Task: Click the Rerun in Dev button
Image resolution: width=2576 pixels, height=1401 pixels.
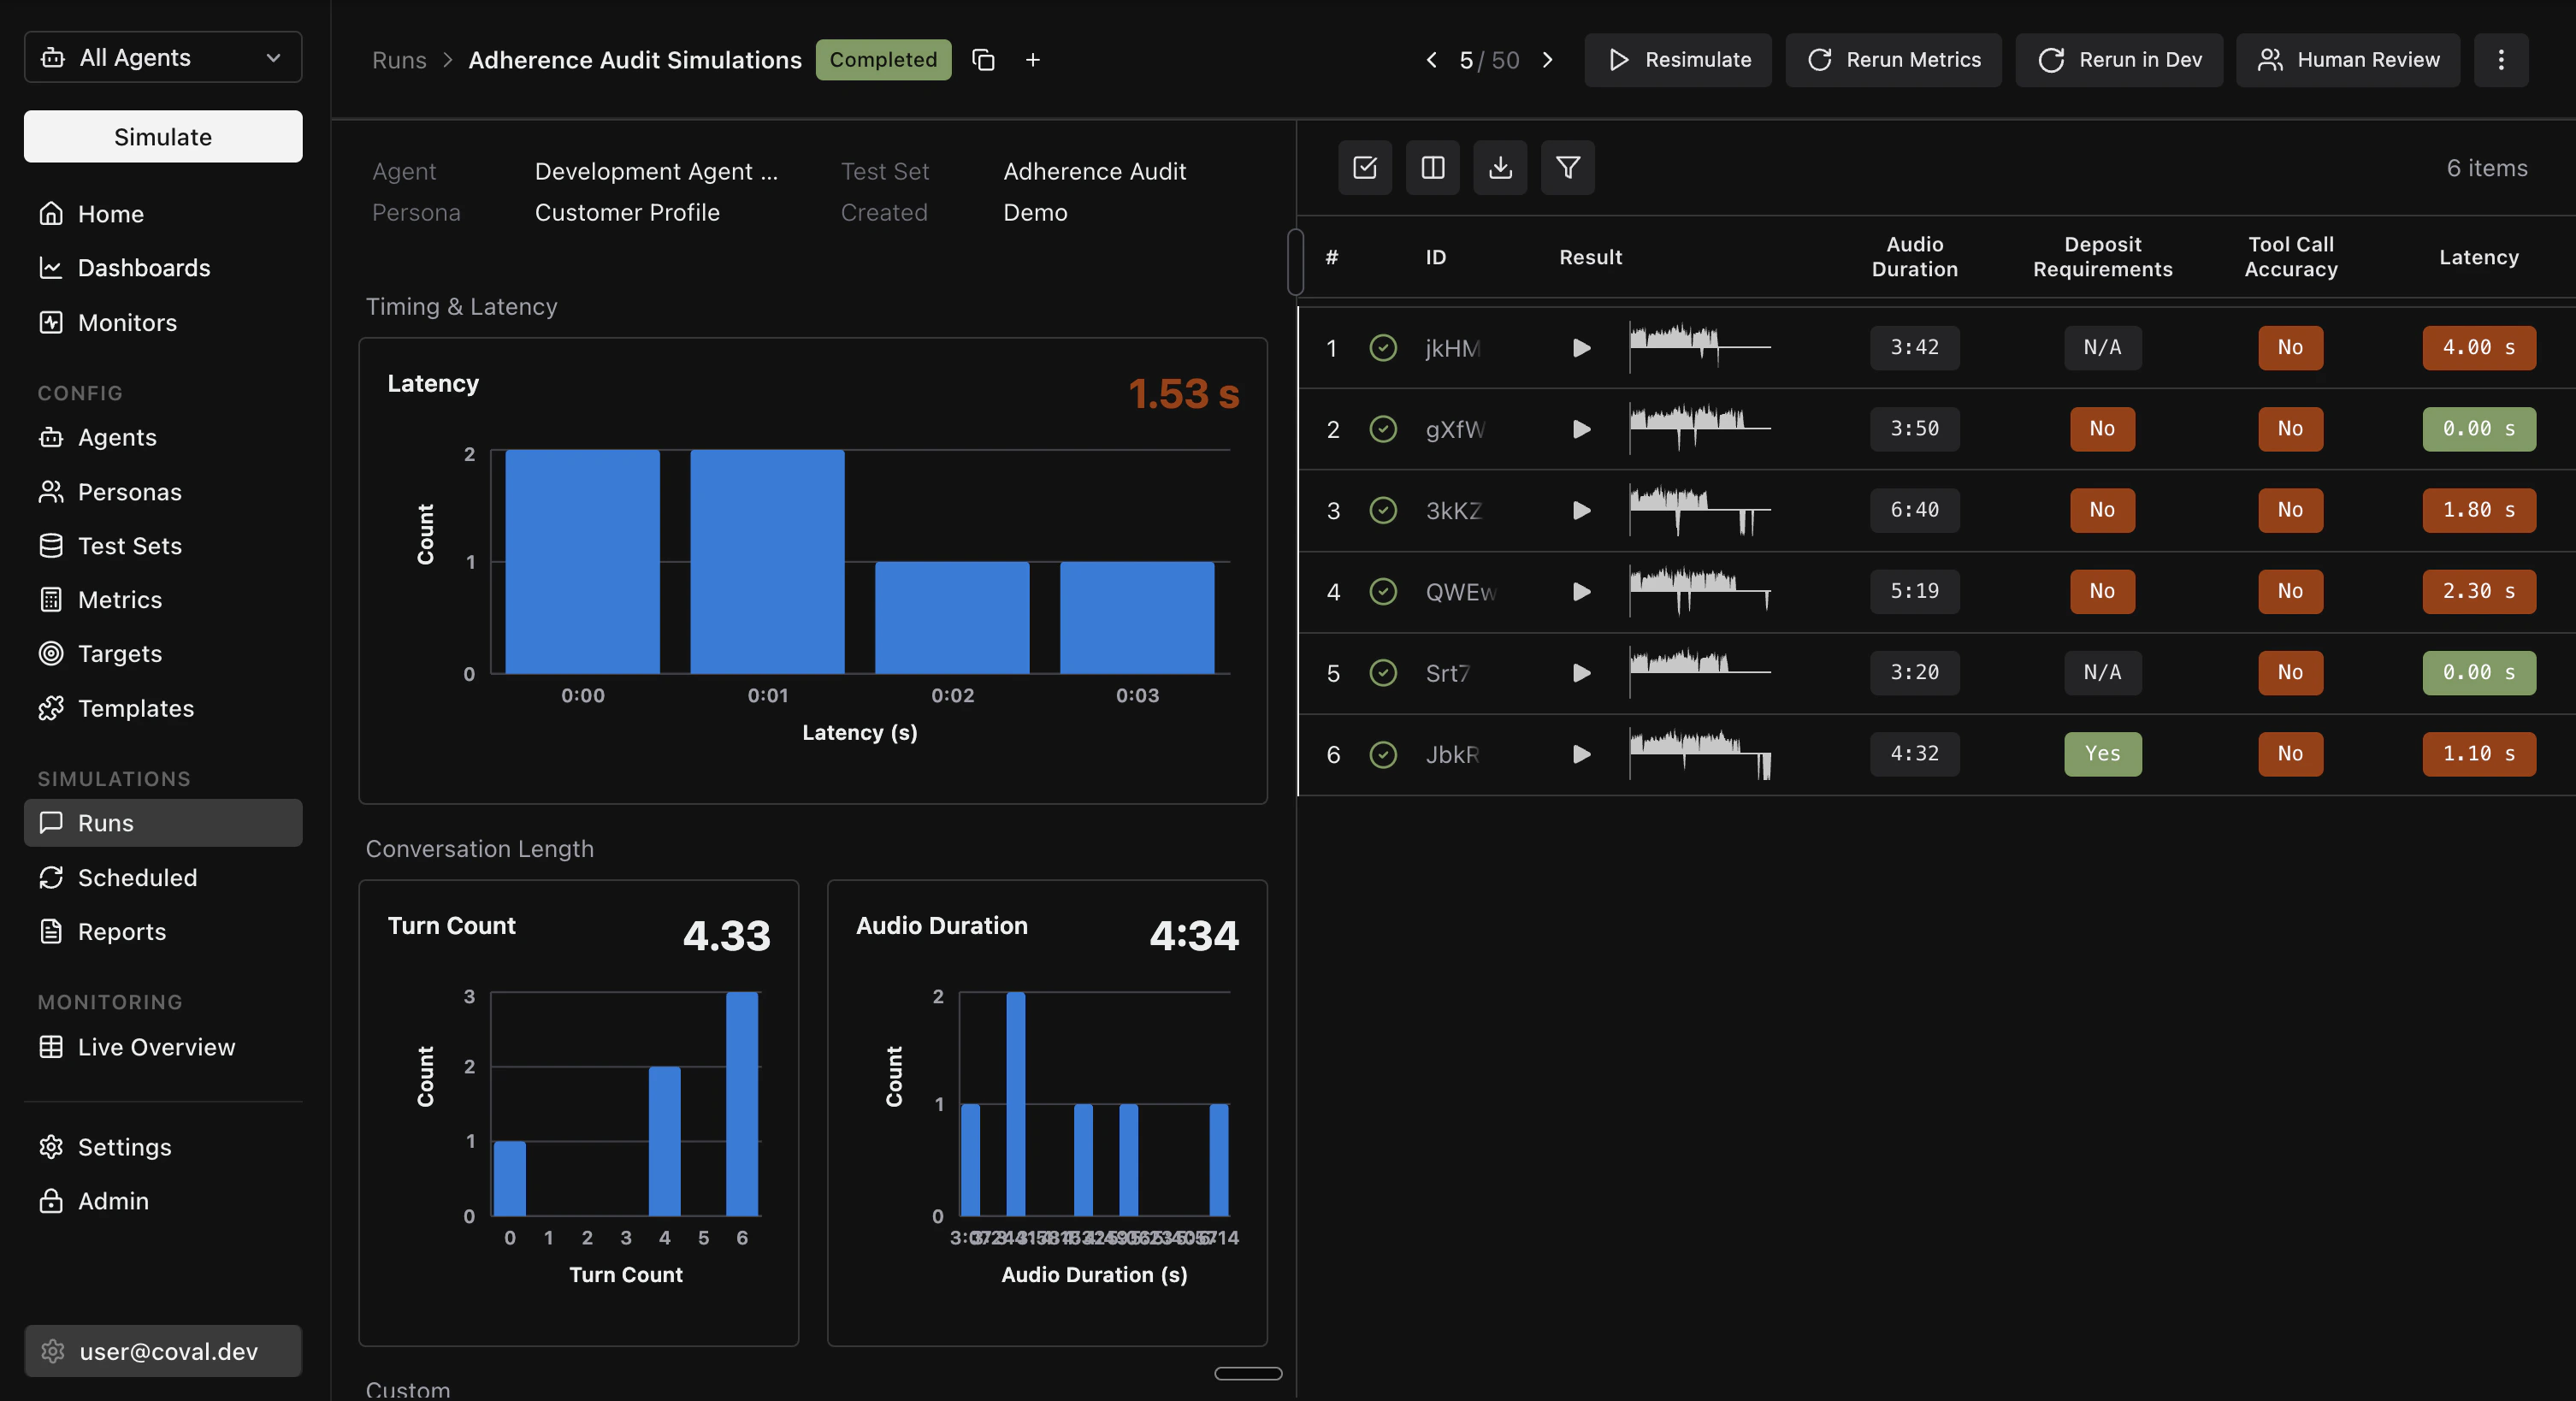Action: [x=2119, y=60]
